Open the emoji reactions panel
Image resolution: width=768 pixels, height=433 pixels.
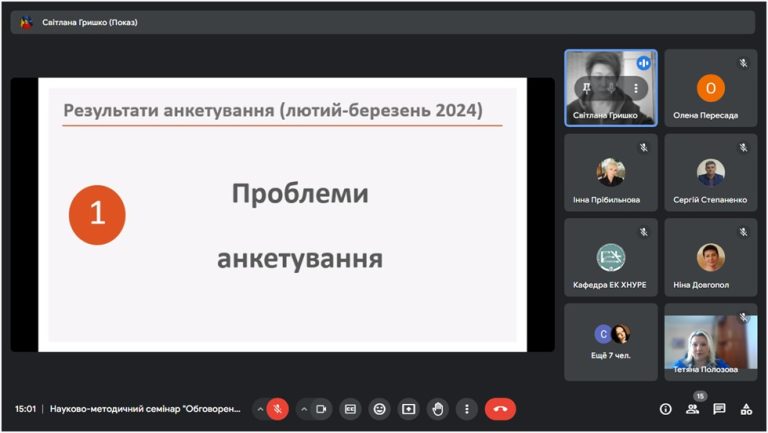tap(380, 409)
